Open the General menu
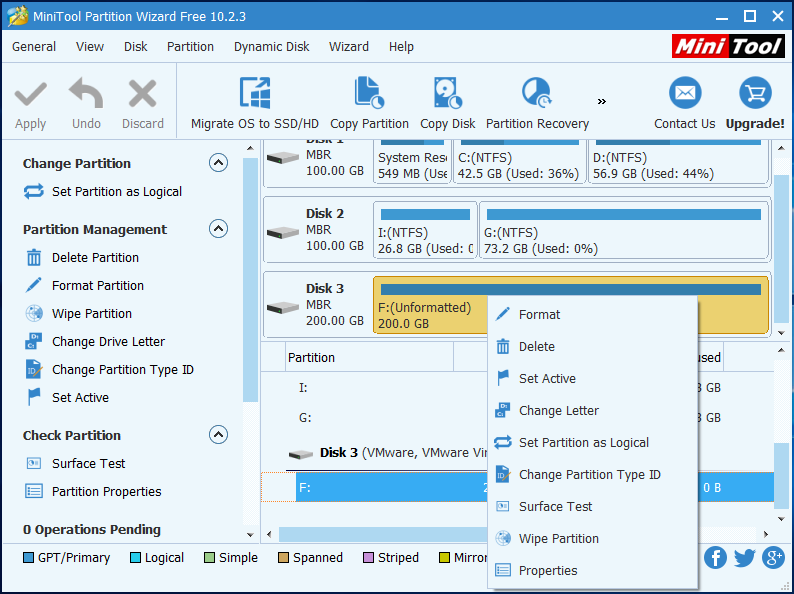The height and width of the screenshot is (594, 794). [34, 47]
